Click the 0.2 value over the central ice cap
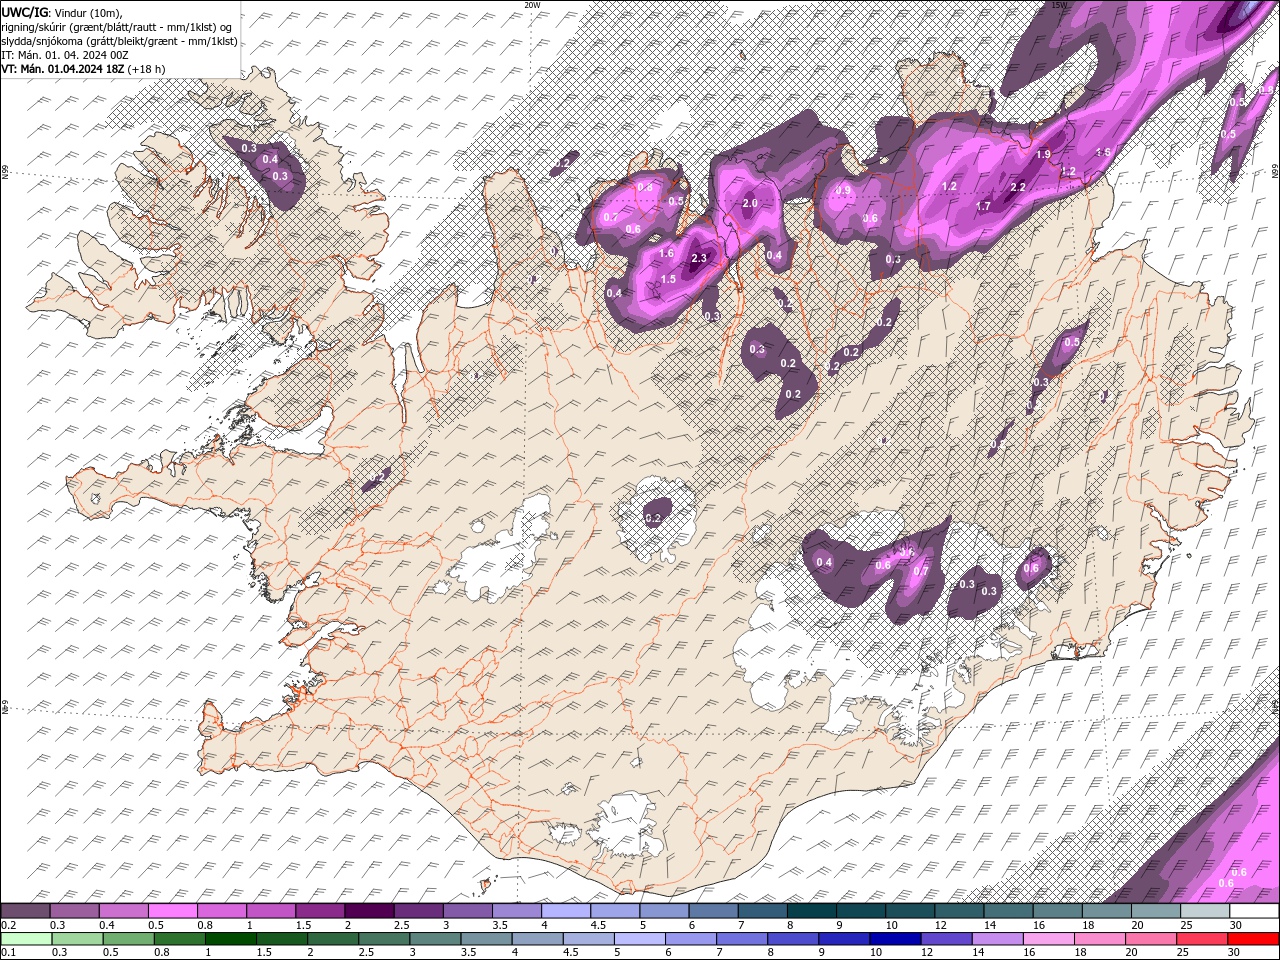1280x960 pixels. [x=652, y=518]
